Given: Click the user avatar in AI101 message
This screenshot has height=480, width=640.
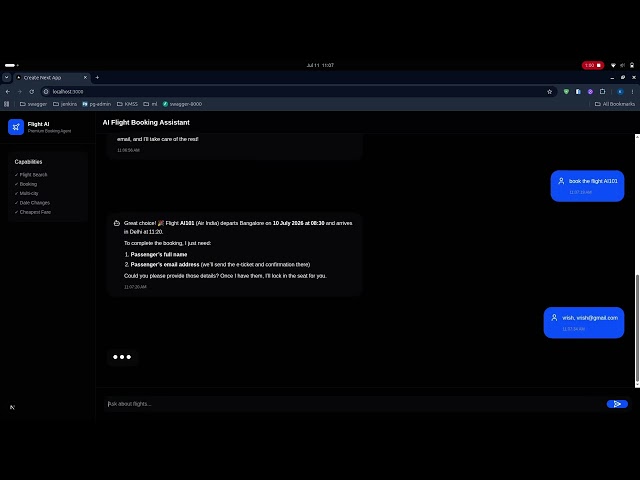Looking at the screenshot, I should pos(561,181).
